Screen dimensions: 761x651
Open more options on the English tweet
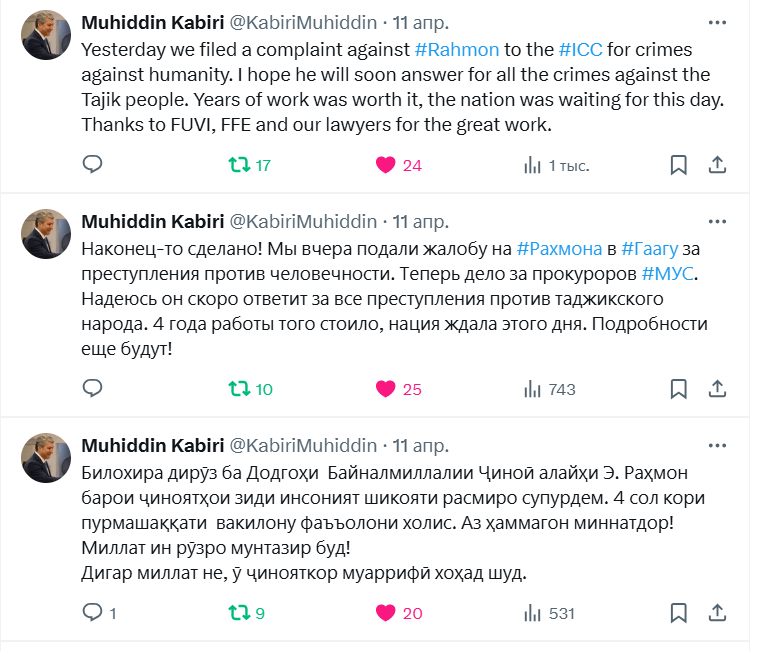click(717, 23)
